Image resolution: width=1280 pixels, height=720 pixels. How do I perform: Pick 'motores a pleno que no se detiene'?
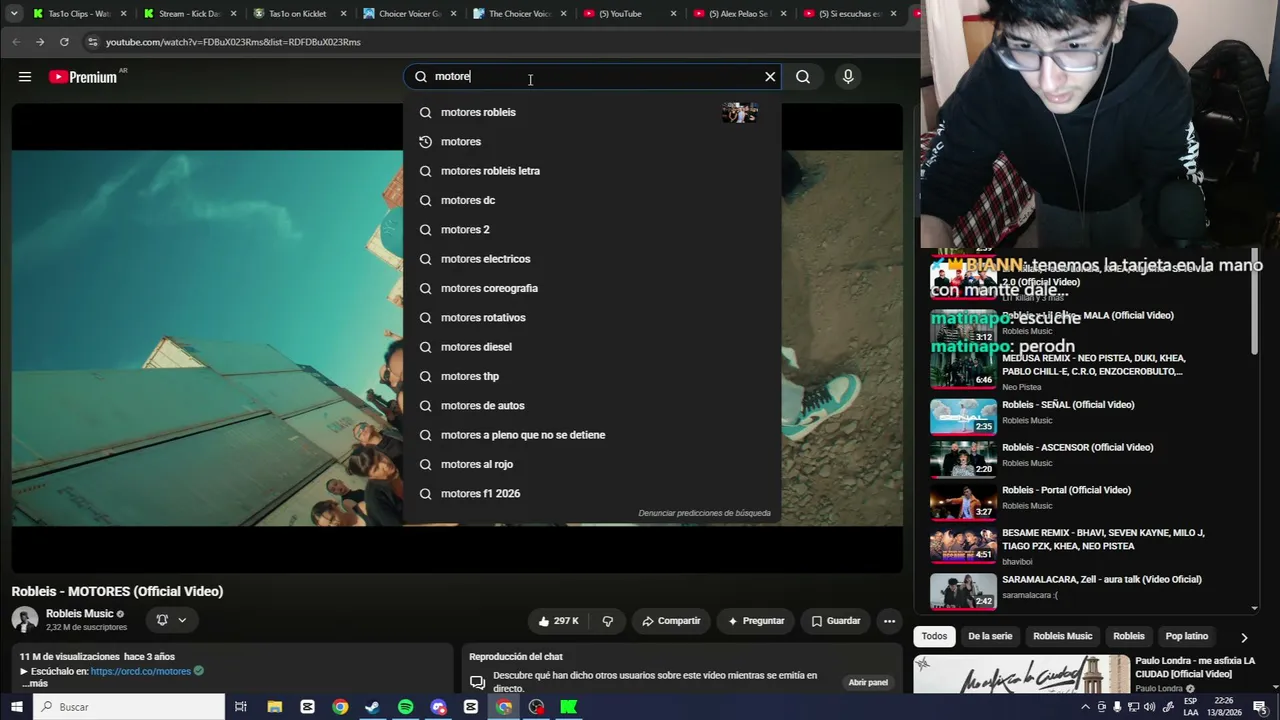click(592, 435)
